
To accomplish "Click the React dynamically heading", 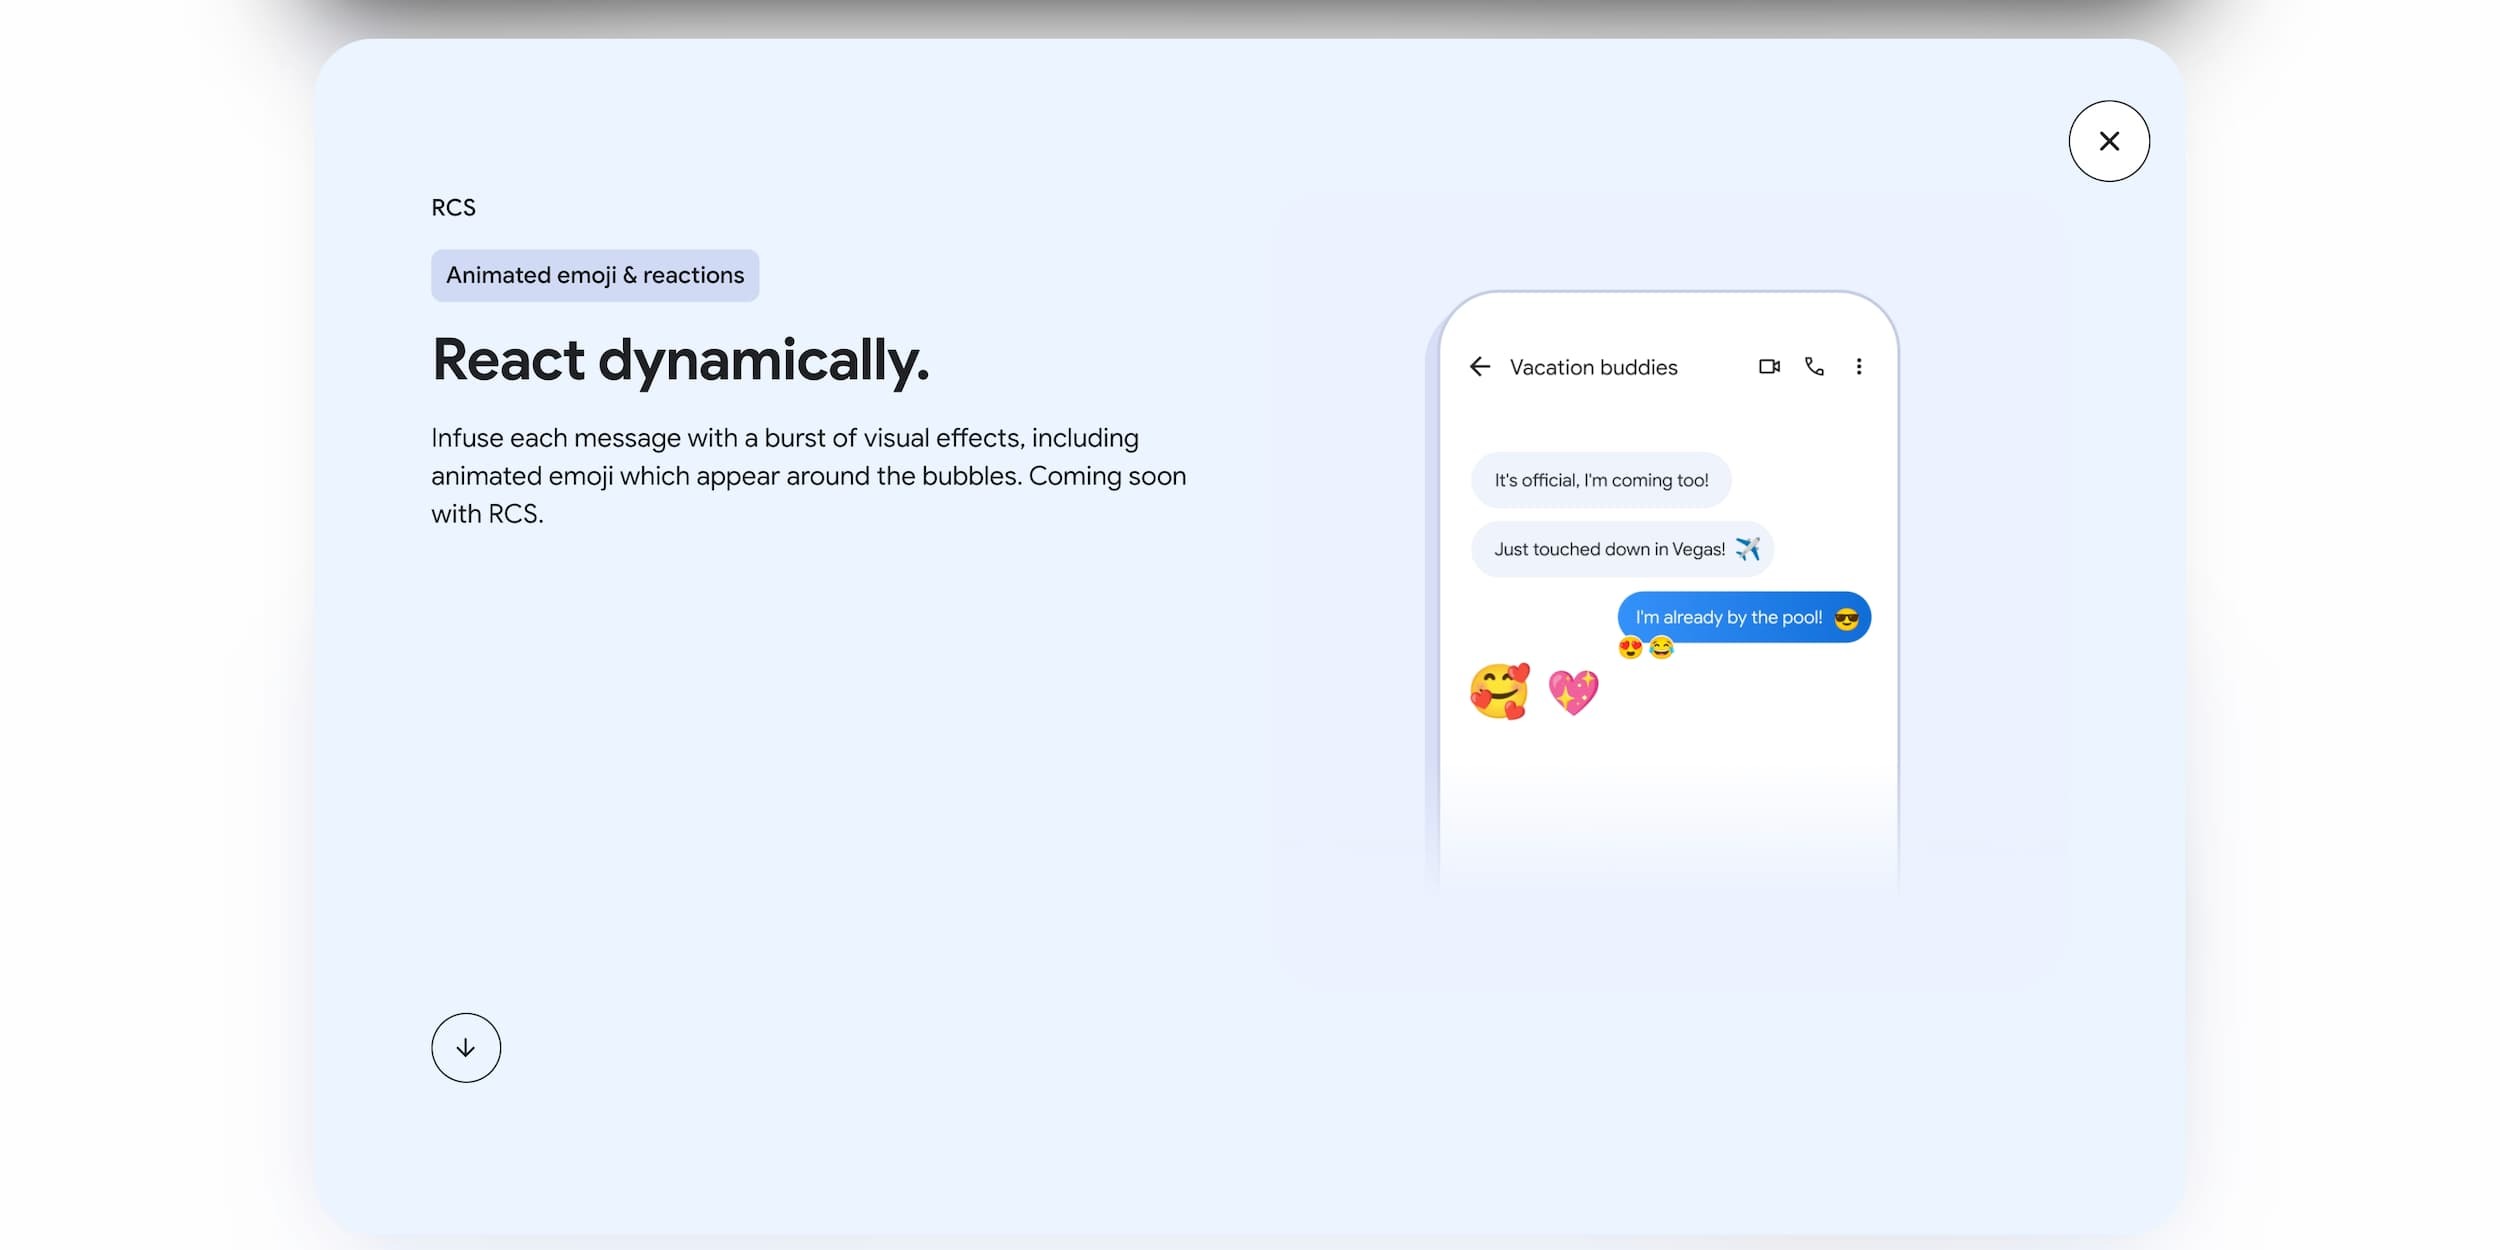I will pos(680,360).
